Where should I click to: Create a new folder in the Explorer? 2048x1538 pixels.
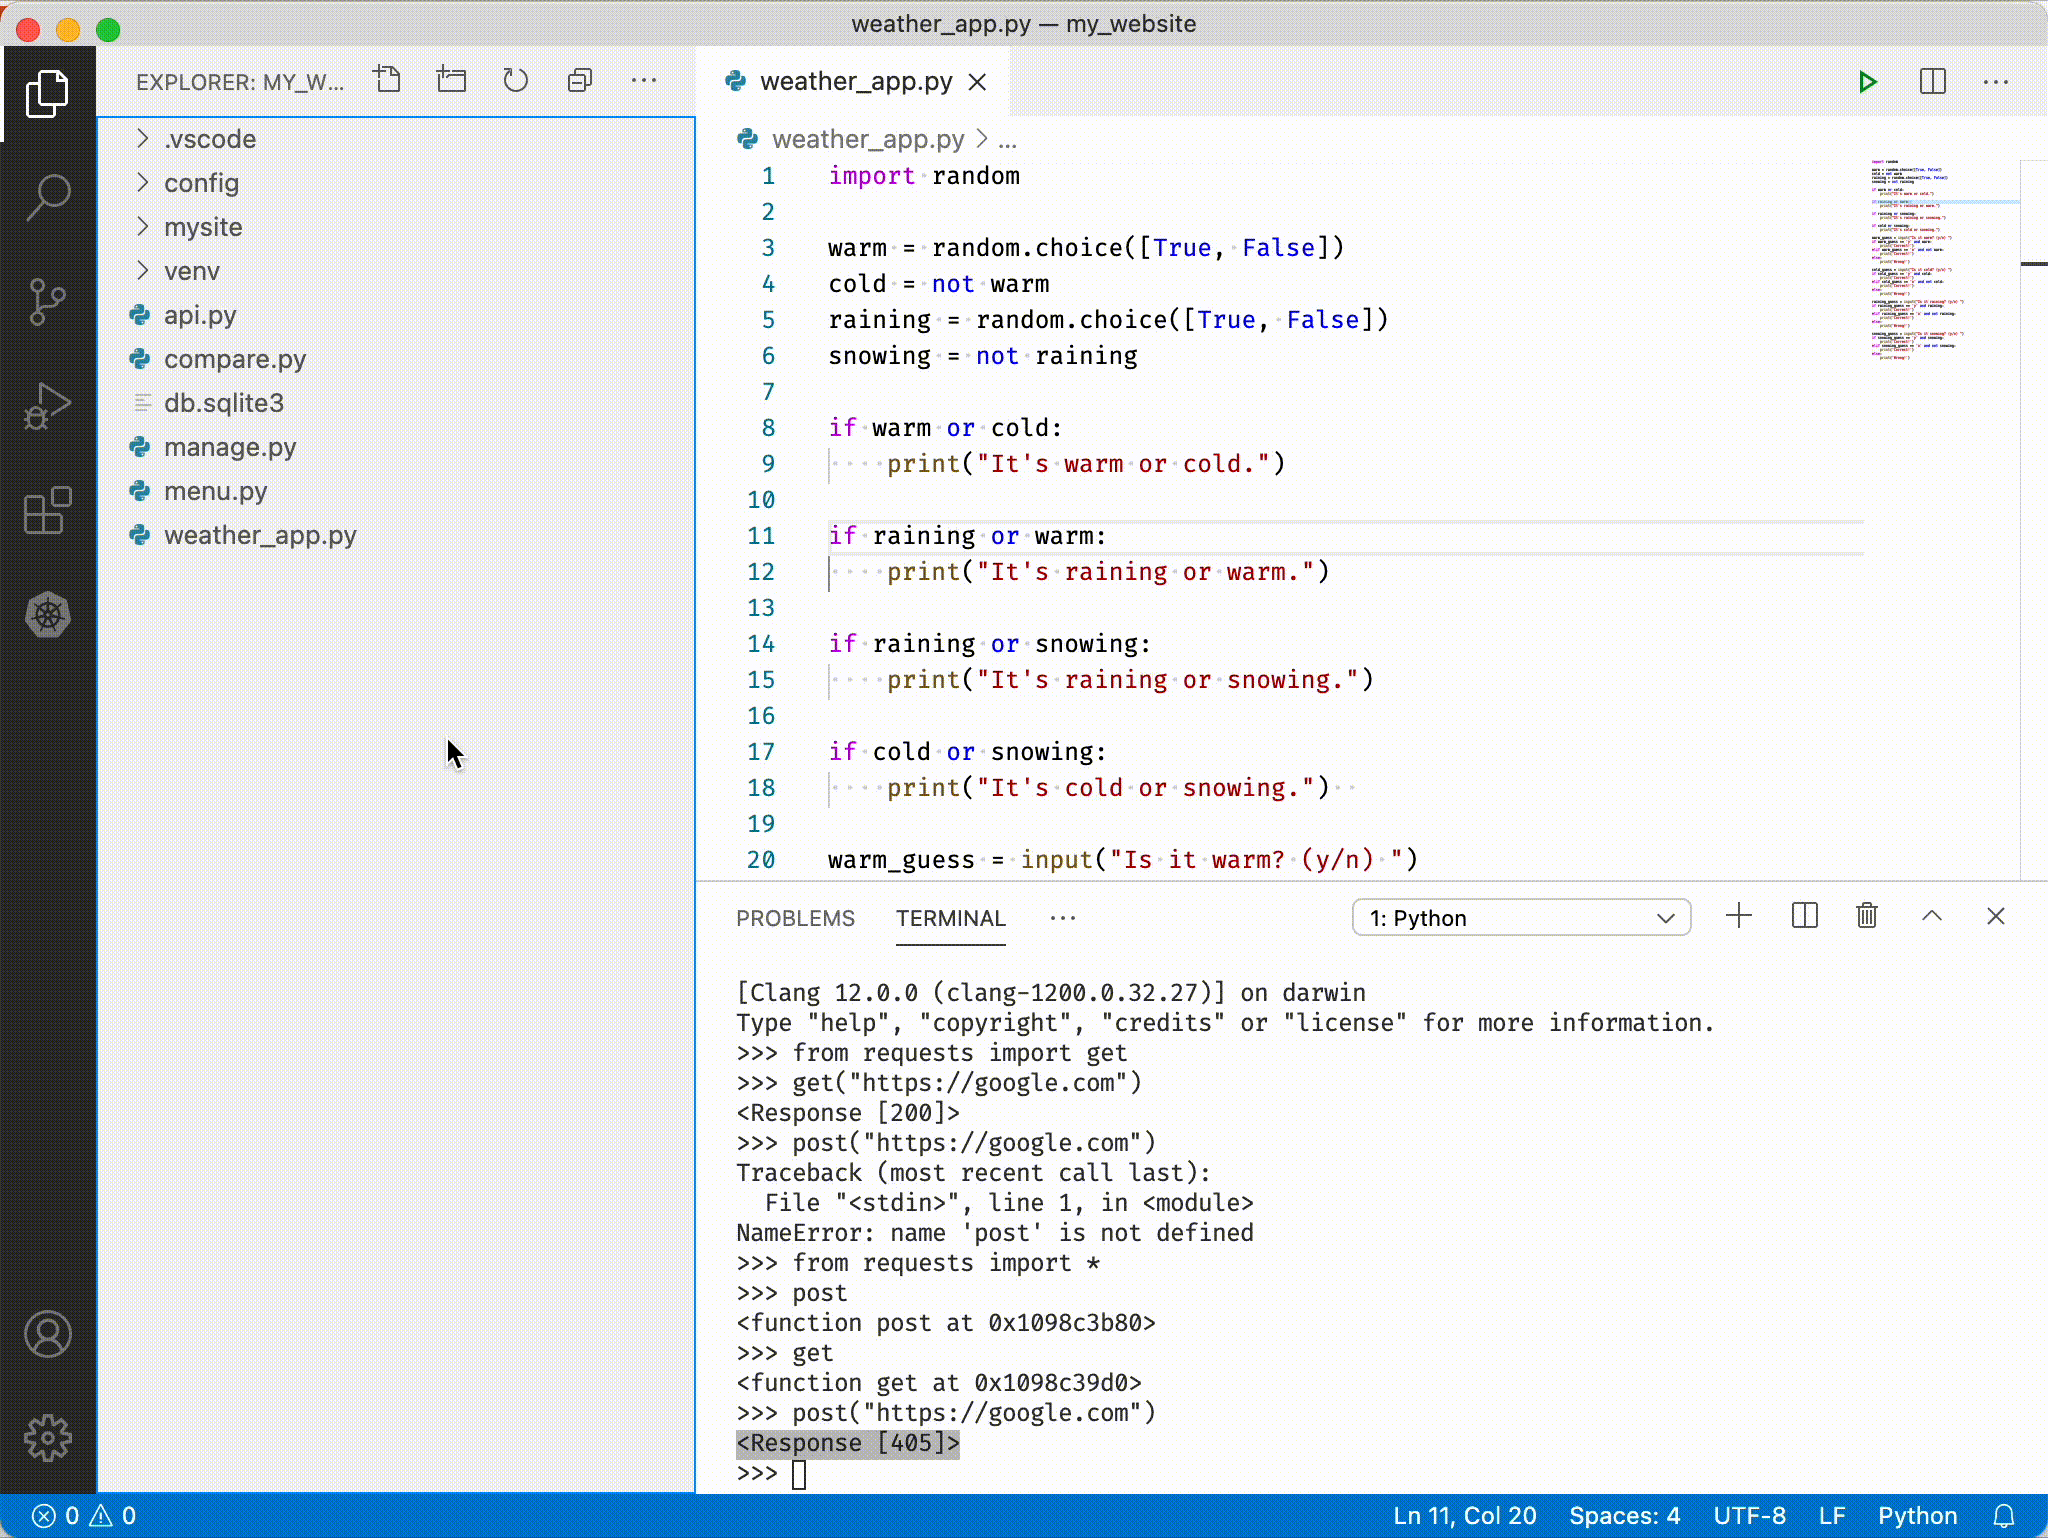coord(451,80)
